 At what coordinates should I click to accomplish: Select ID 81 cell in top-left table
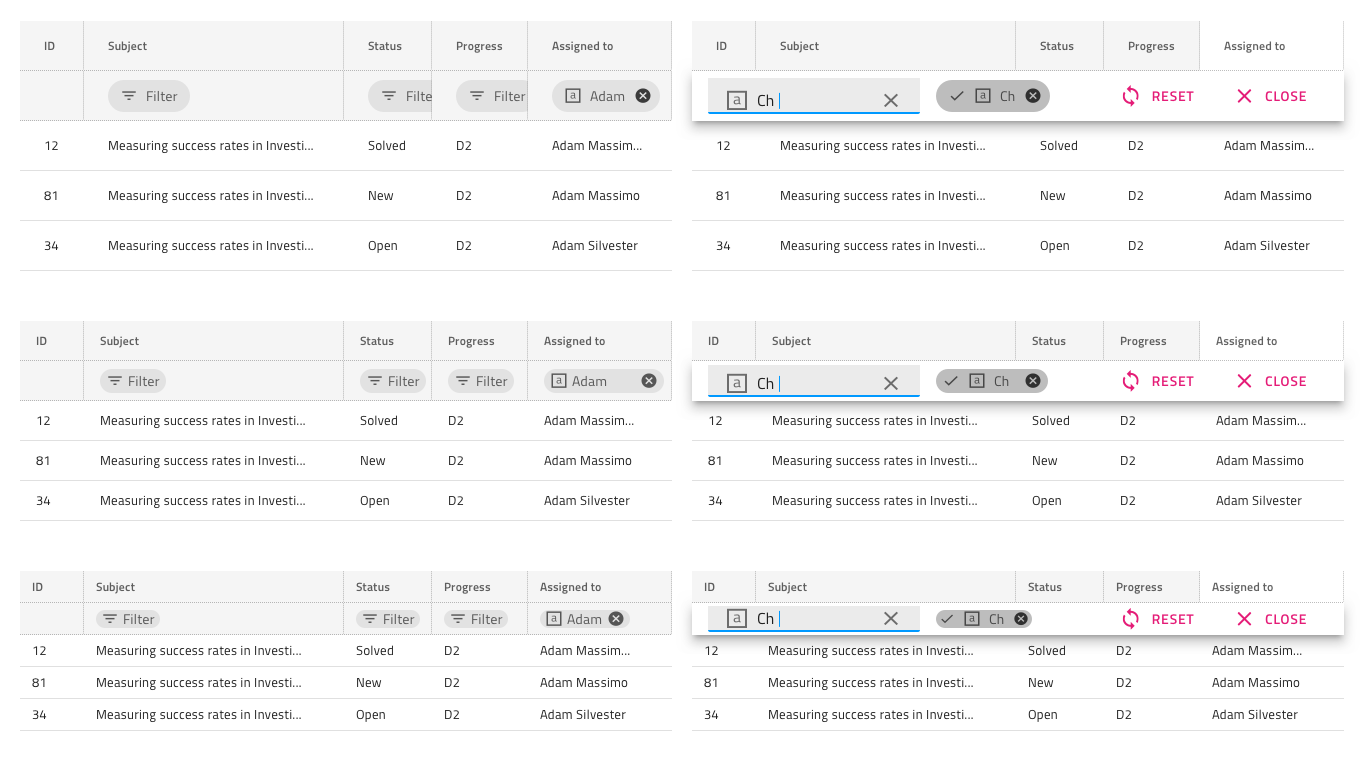point(51,196)
